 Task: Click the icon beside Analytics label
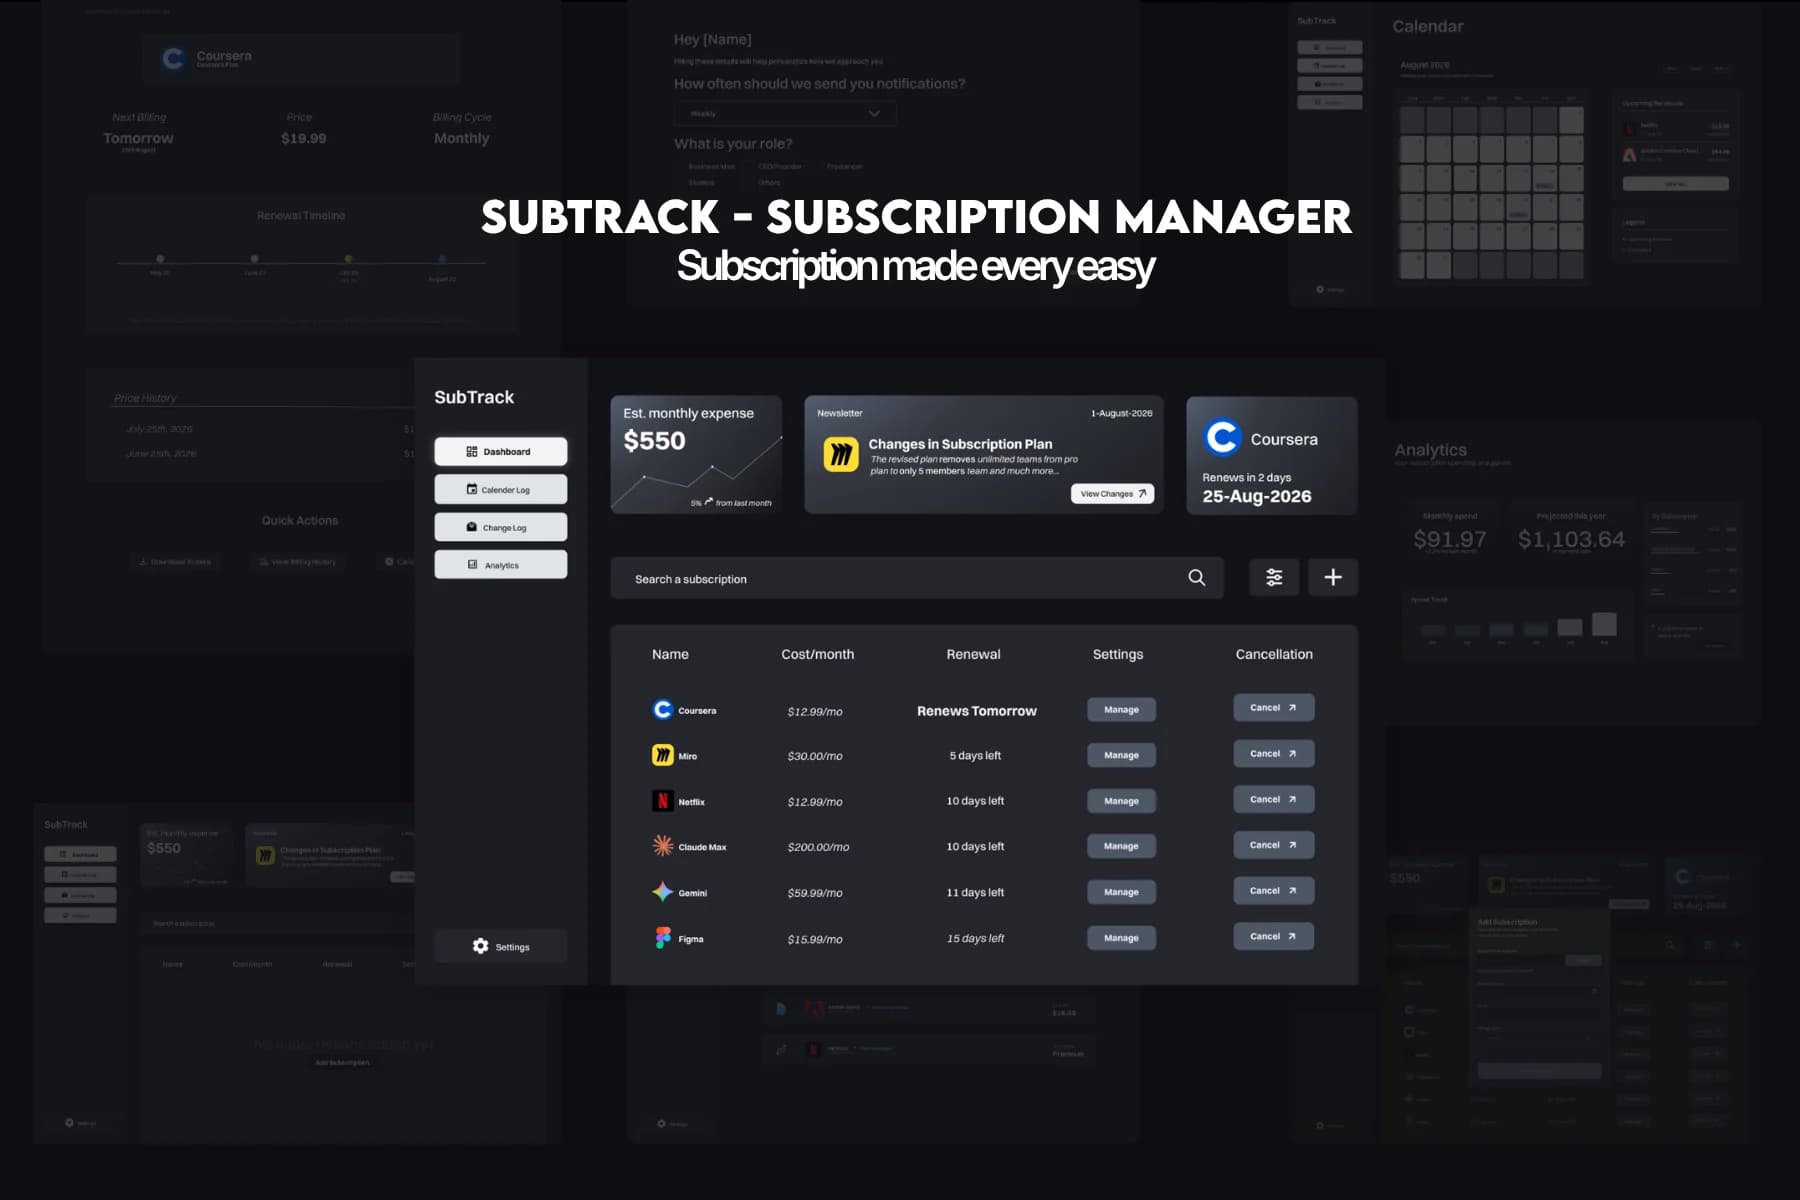pyautogui.click(x=473, y=564)
